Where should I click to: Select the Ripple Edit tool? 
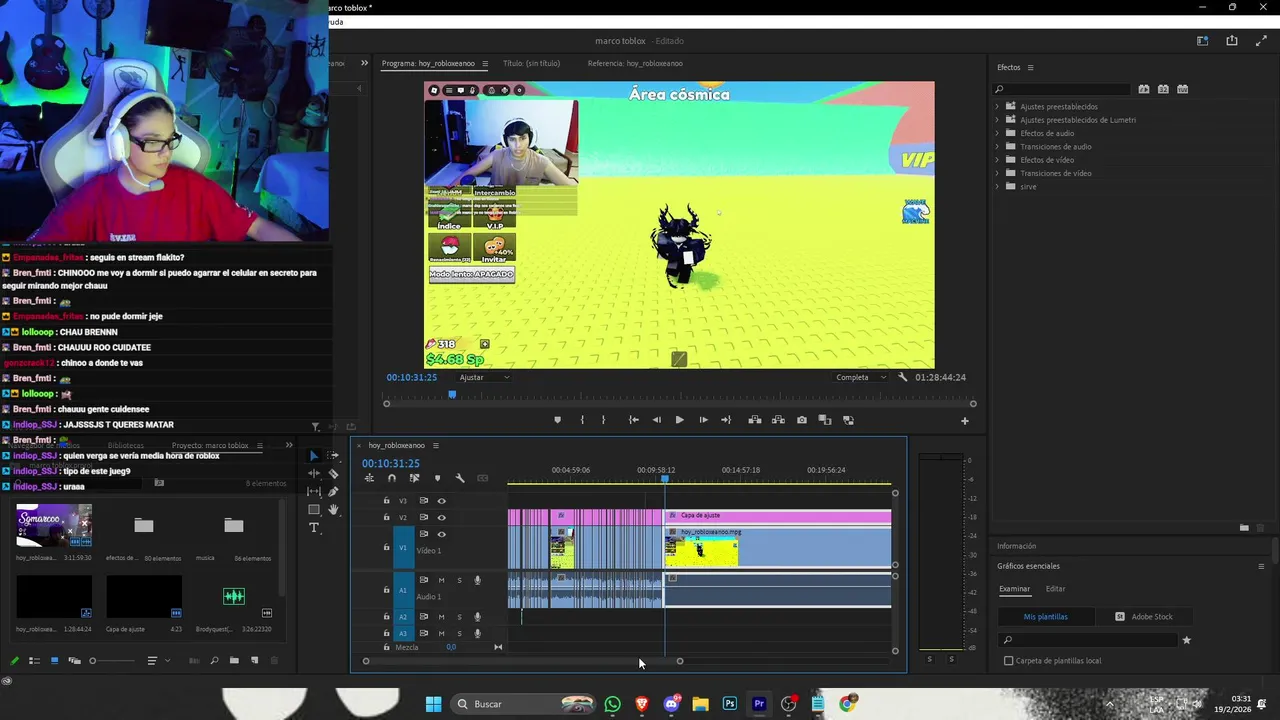click(314, 473)
